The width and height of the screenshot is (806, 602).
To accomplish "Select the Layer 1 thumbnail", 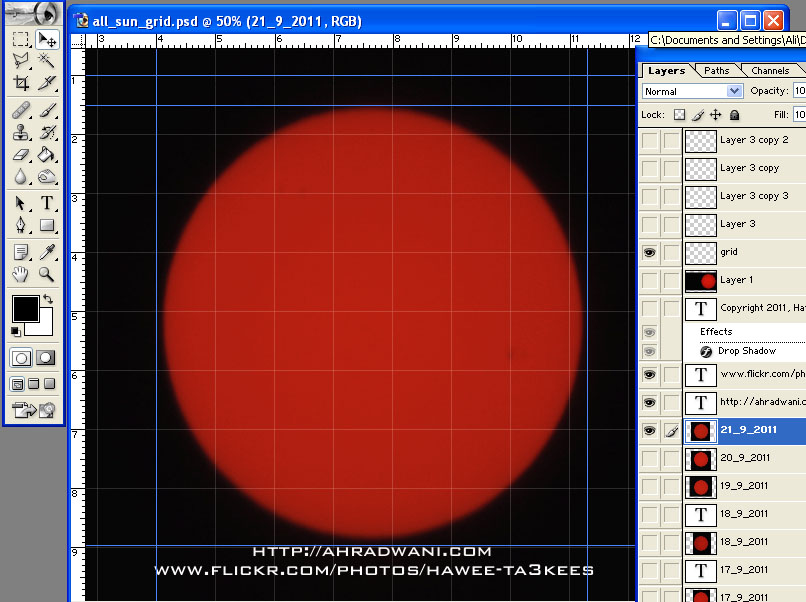I will (700, 281).
